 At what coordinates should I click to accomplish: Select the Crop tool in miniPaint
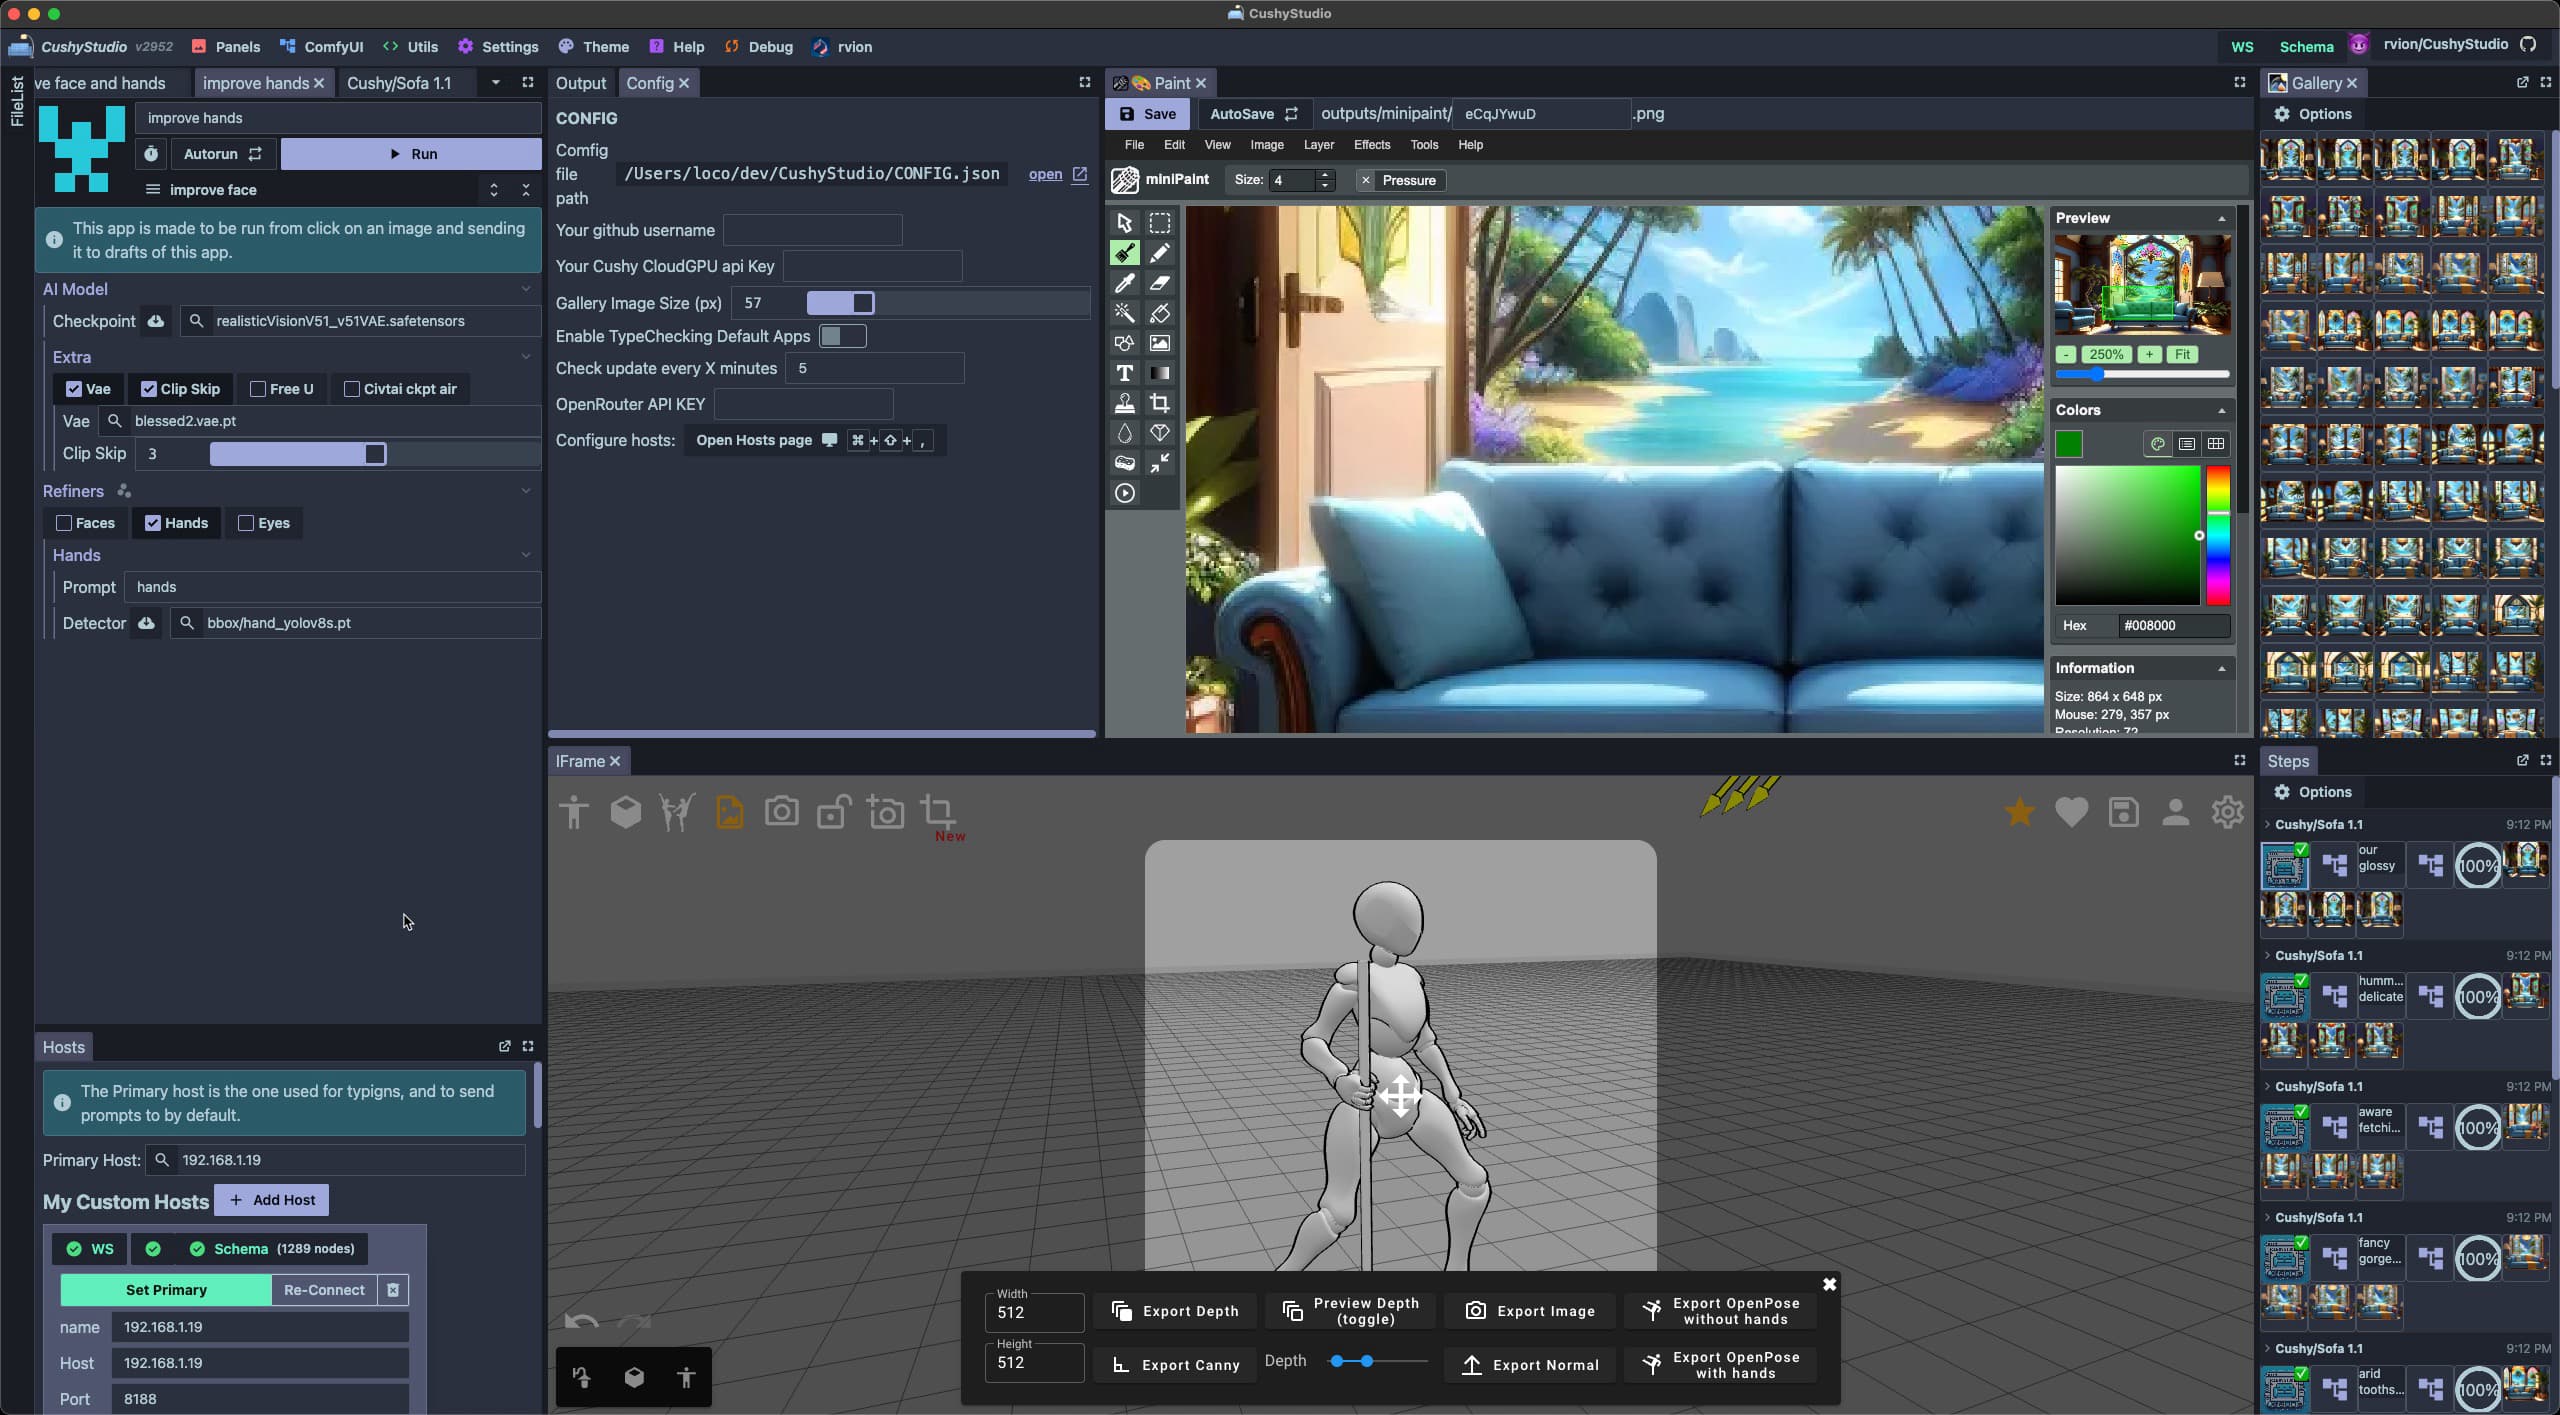click(x=1159, y=403)
